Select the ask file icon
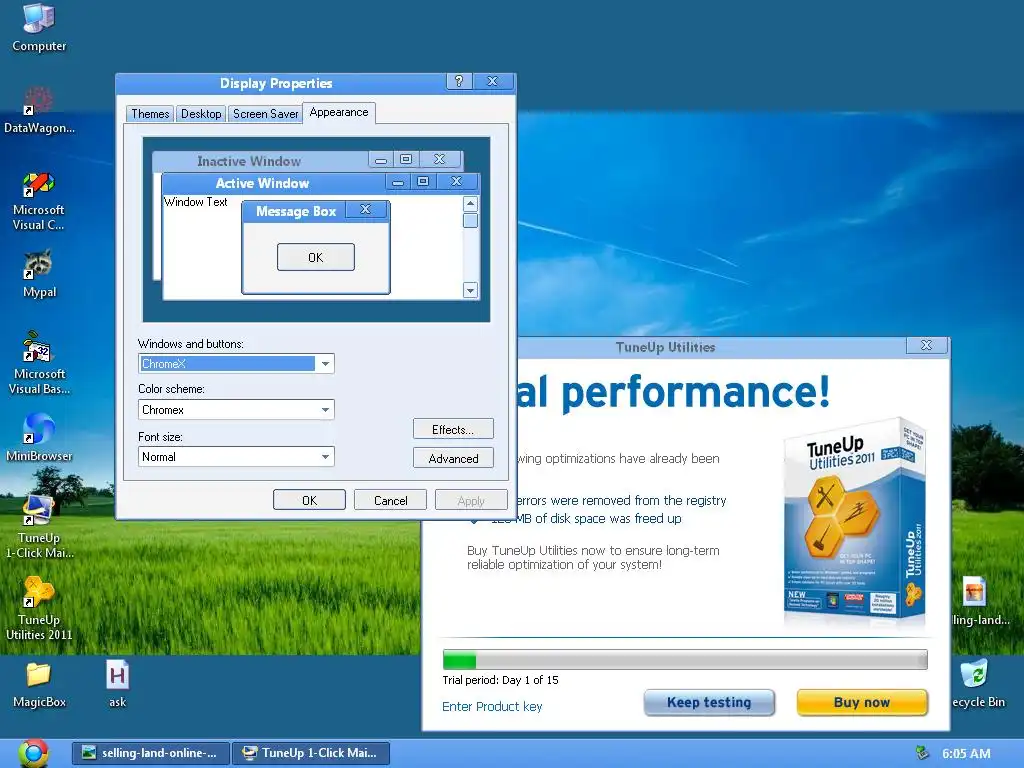 [x=118, y=684]
